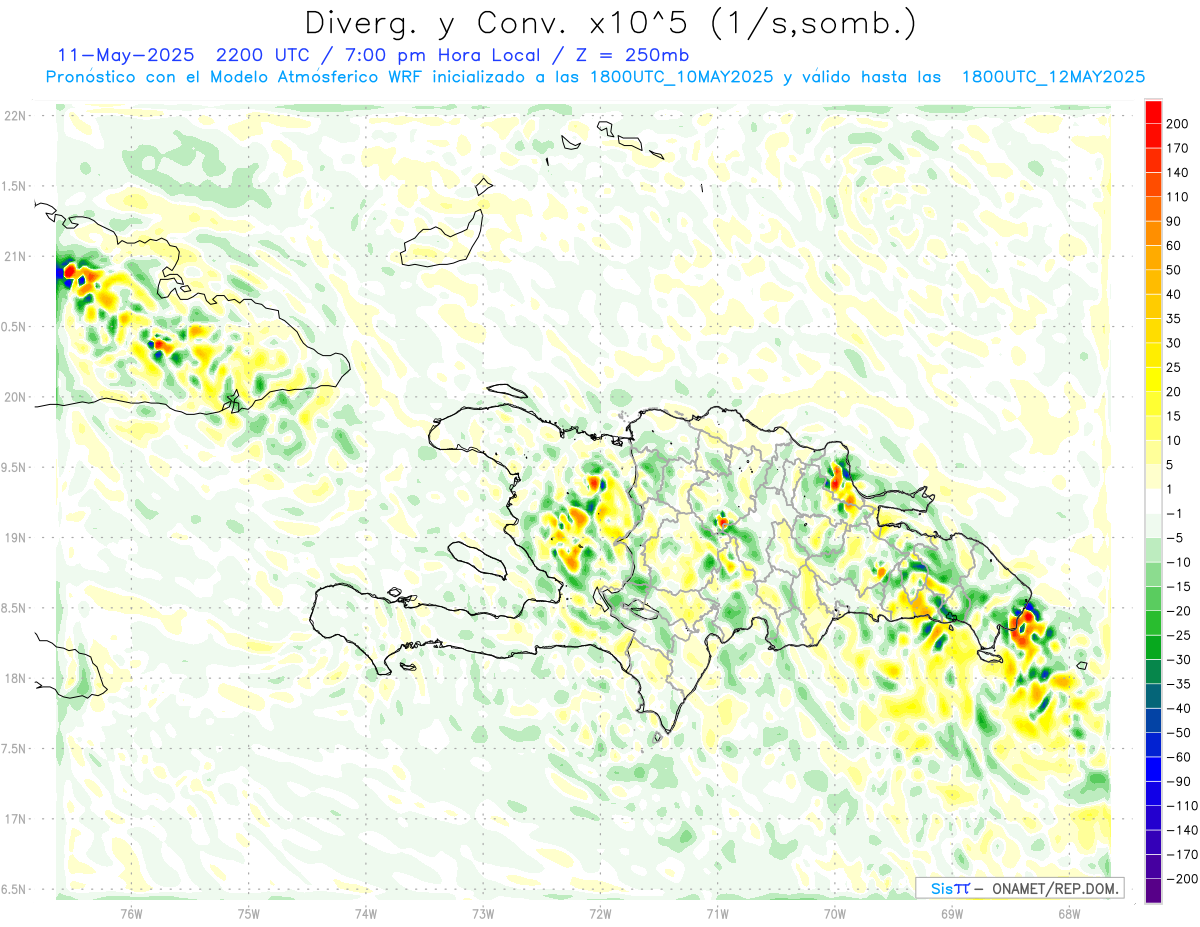The height and width of the screenshot is (927, 1200).
Task: Click the -90 color scale label
Action: point(1178,782)
